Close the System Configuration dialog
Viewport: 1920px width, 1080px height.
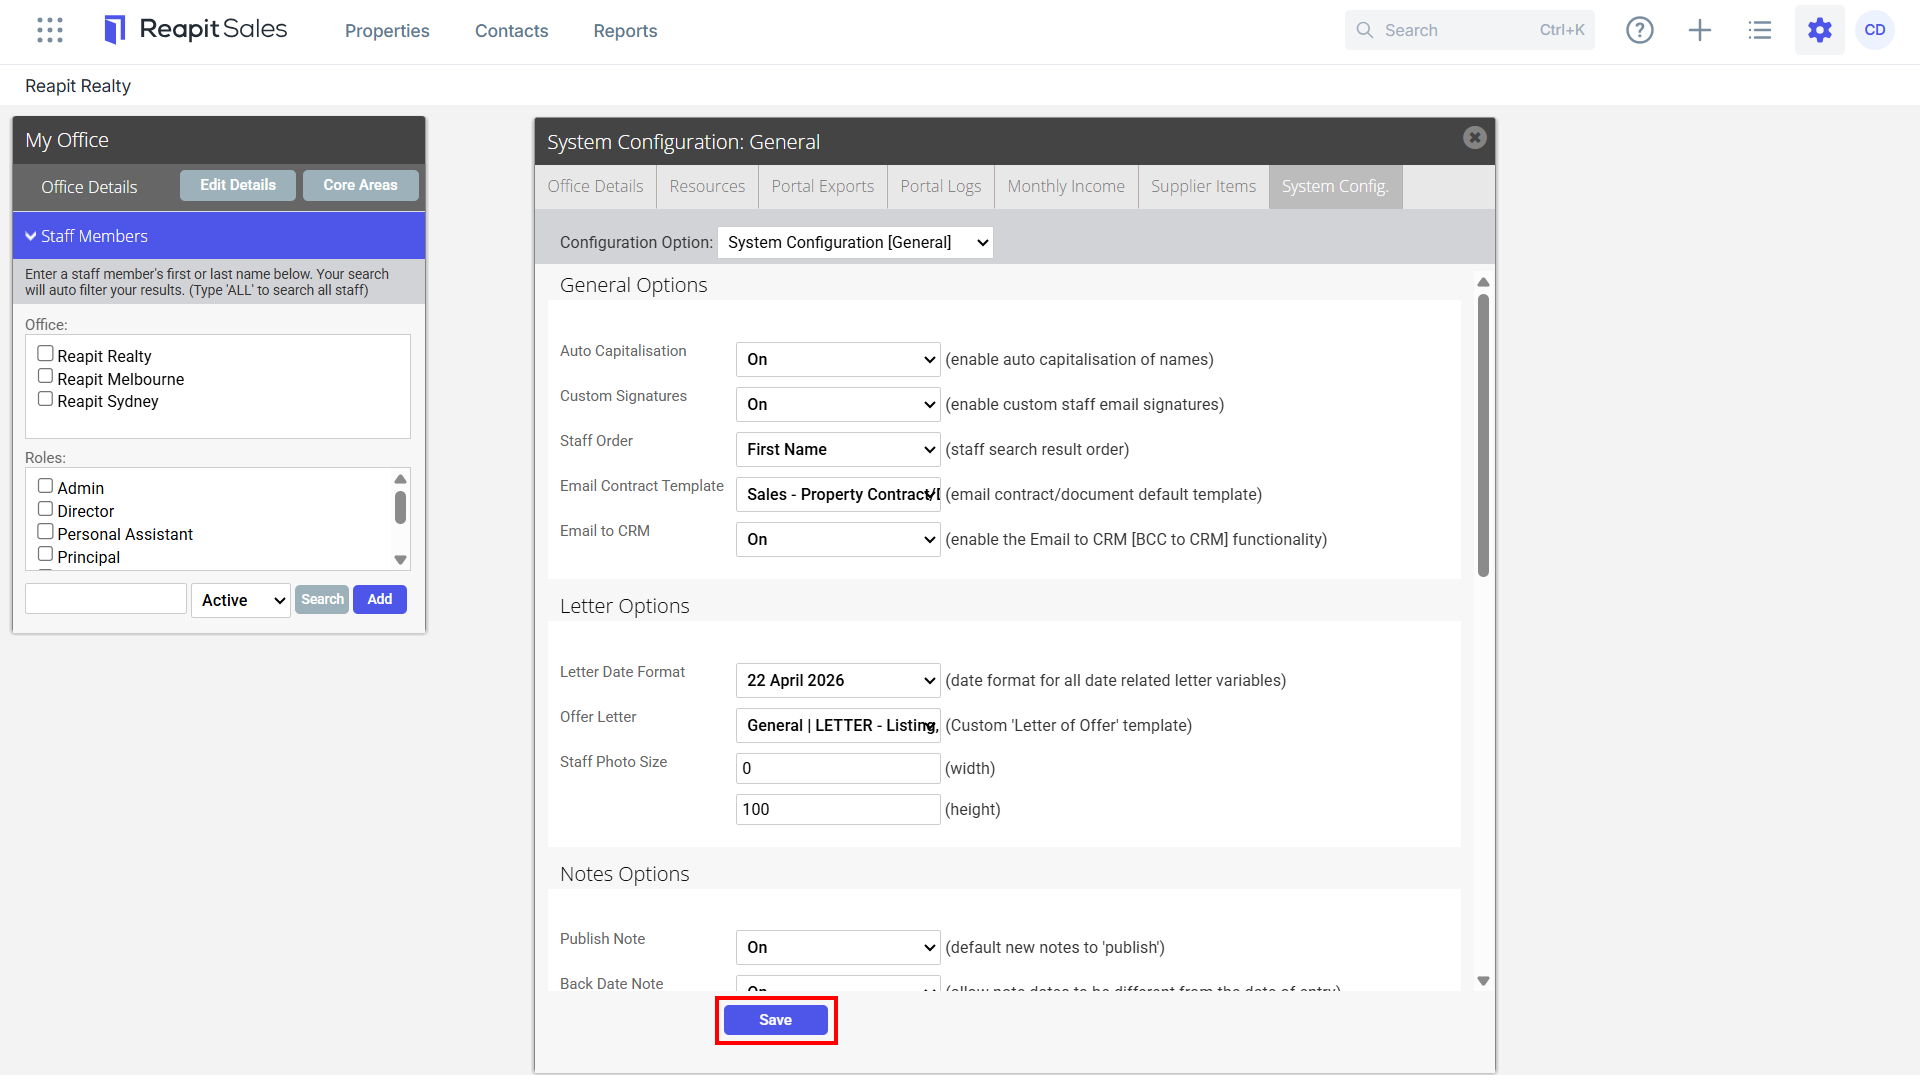coord(1474,138)
